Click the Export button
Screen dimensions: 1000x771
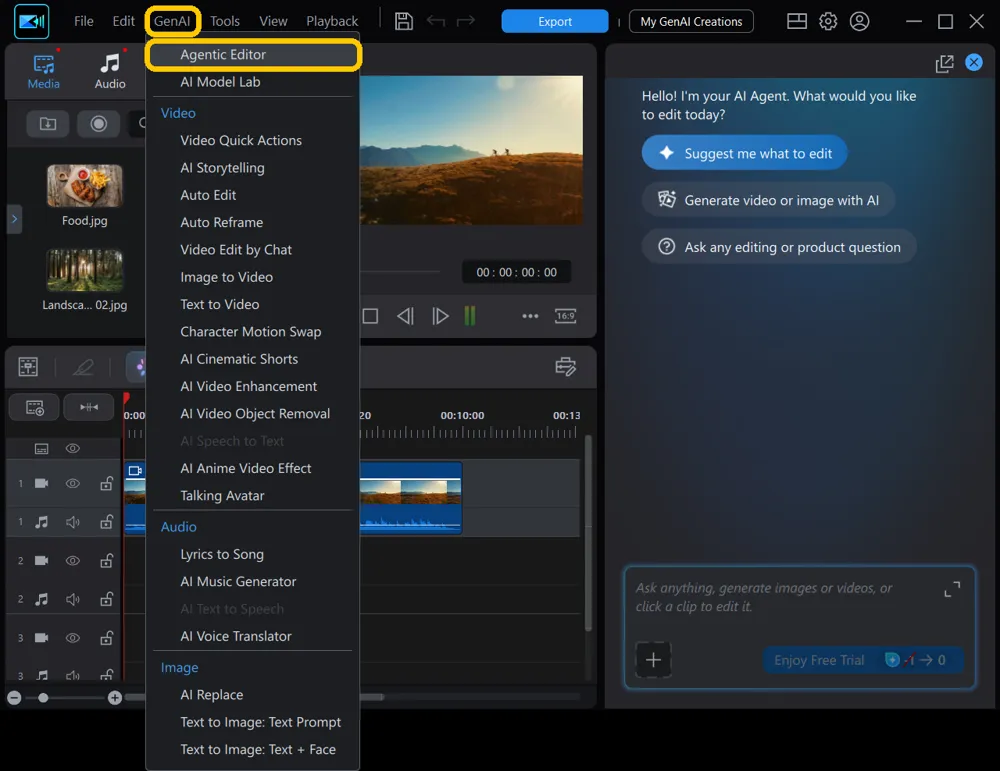(554, 21)
